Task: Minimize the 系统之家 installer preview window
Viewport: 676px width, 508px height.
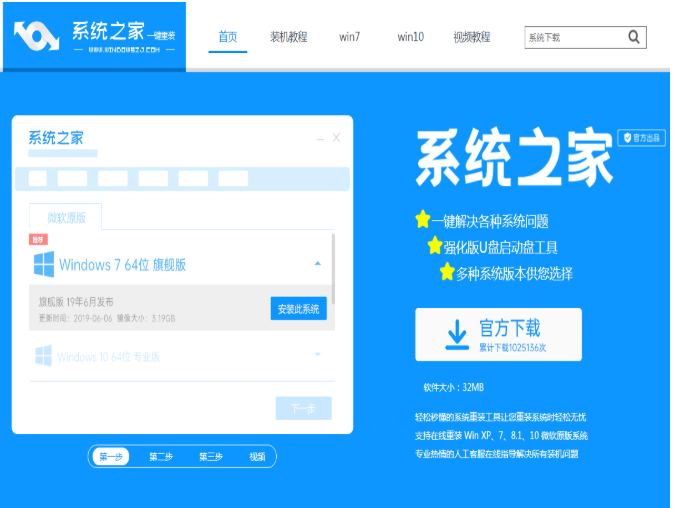Action: (x=320, y=139)
